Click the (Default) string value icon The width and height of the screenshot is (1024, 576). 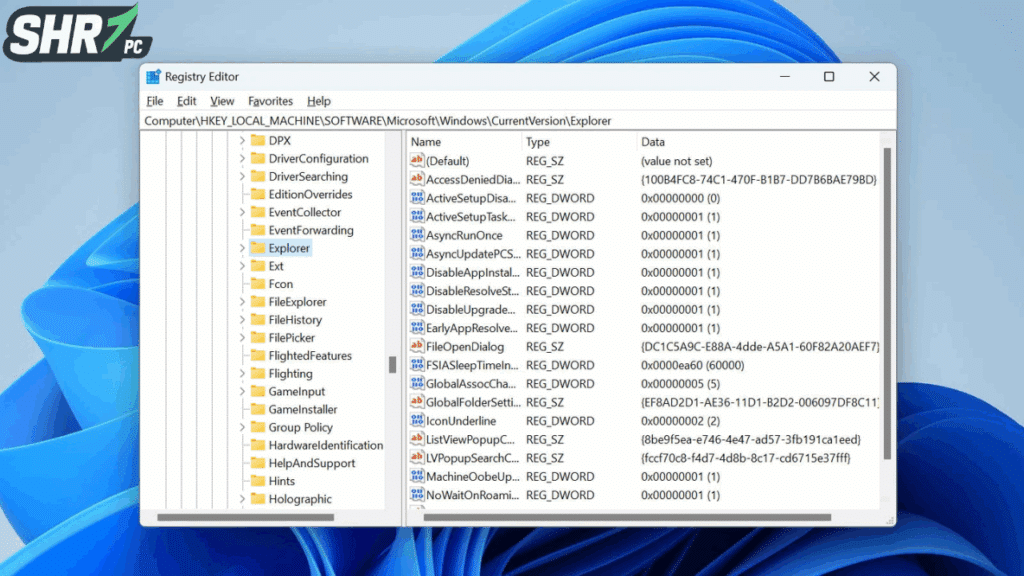pyautogui.click(x=417, y=160)
